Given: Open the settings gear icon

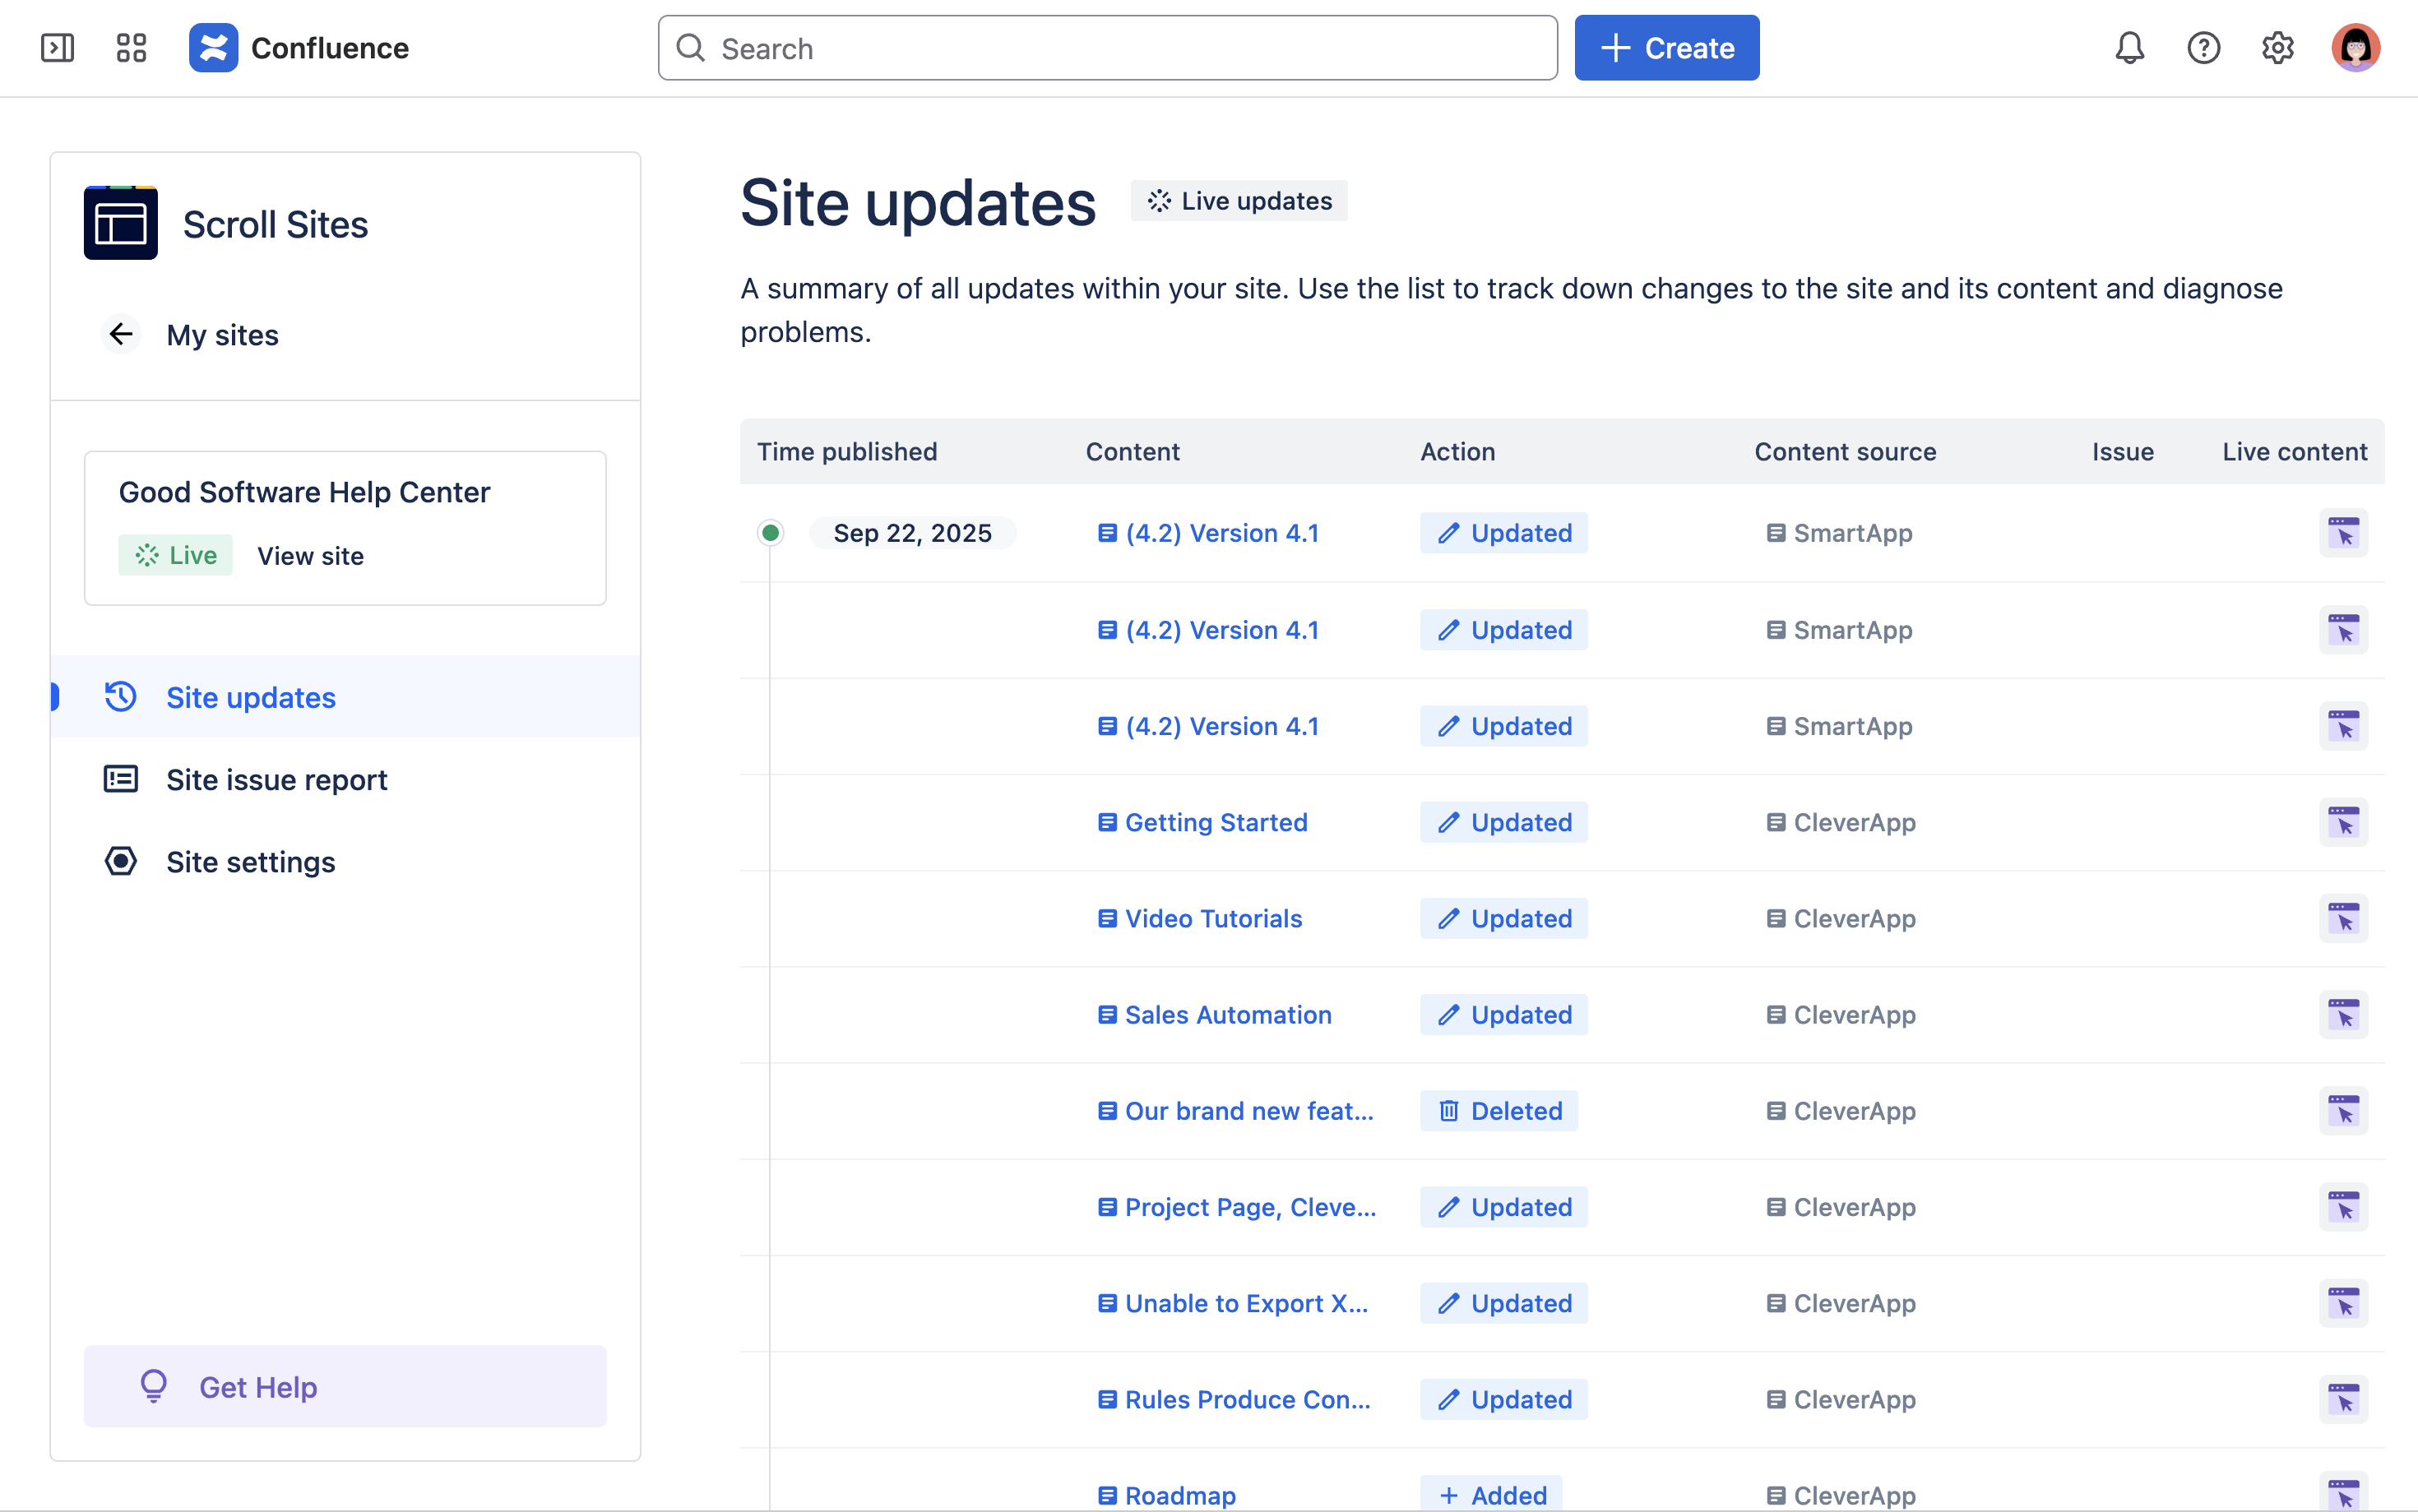Looking at the screenshot, I should (2277, 48).
